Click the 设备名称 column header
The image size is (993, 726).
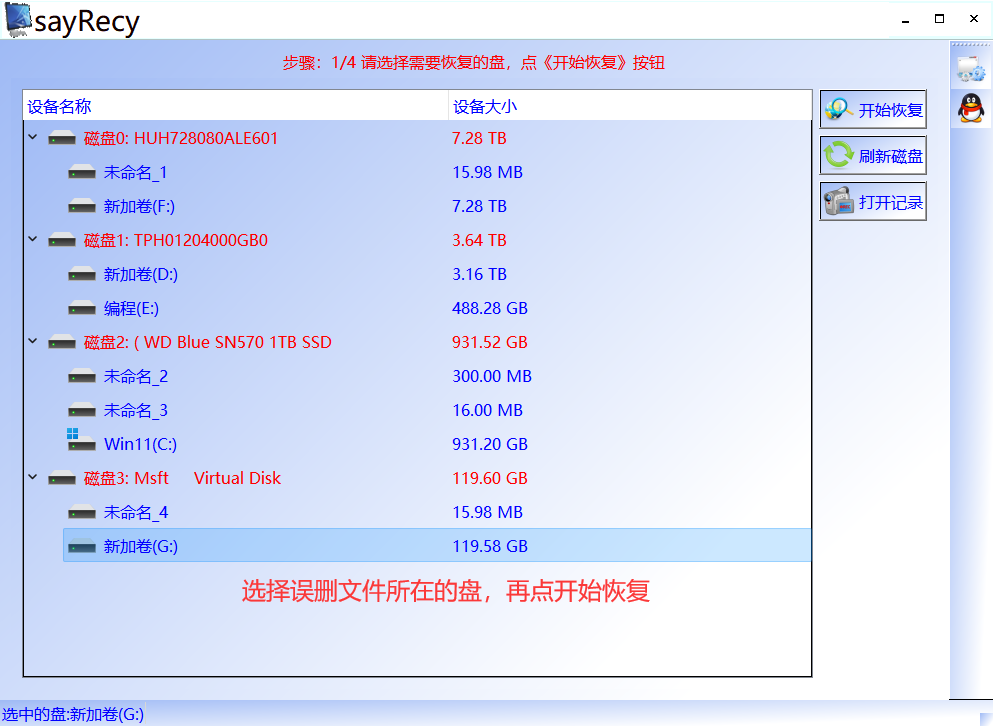click(236, 106)
